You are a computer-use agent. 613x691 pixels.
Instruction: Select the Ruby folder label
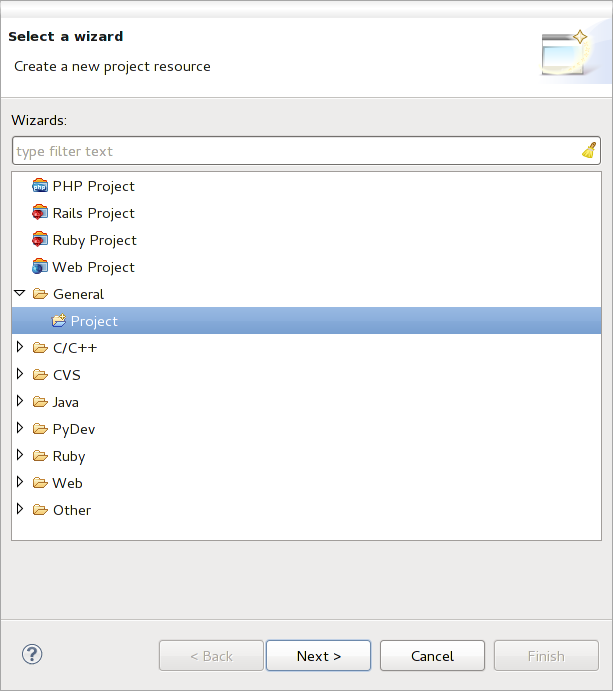coord(69,456)
